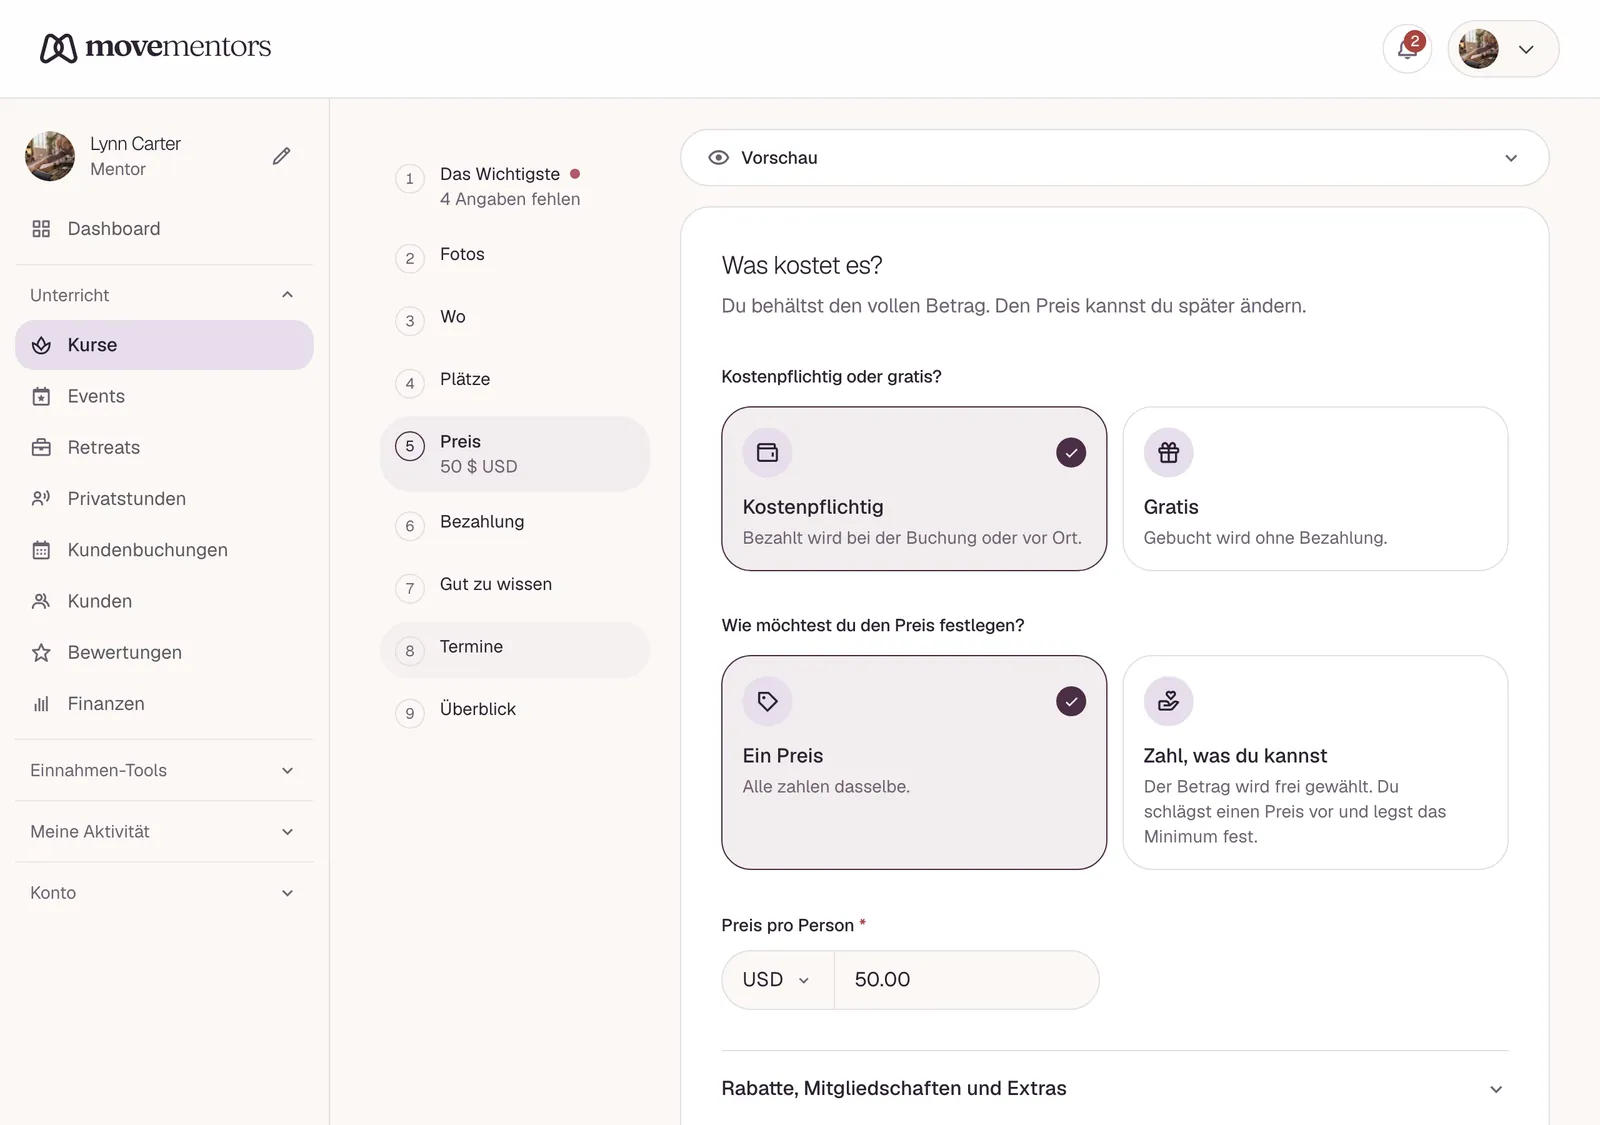
Task: Expand the Konto section
Action: (164, 892)
